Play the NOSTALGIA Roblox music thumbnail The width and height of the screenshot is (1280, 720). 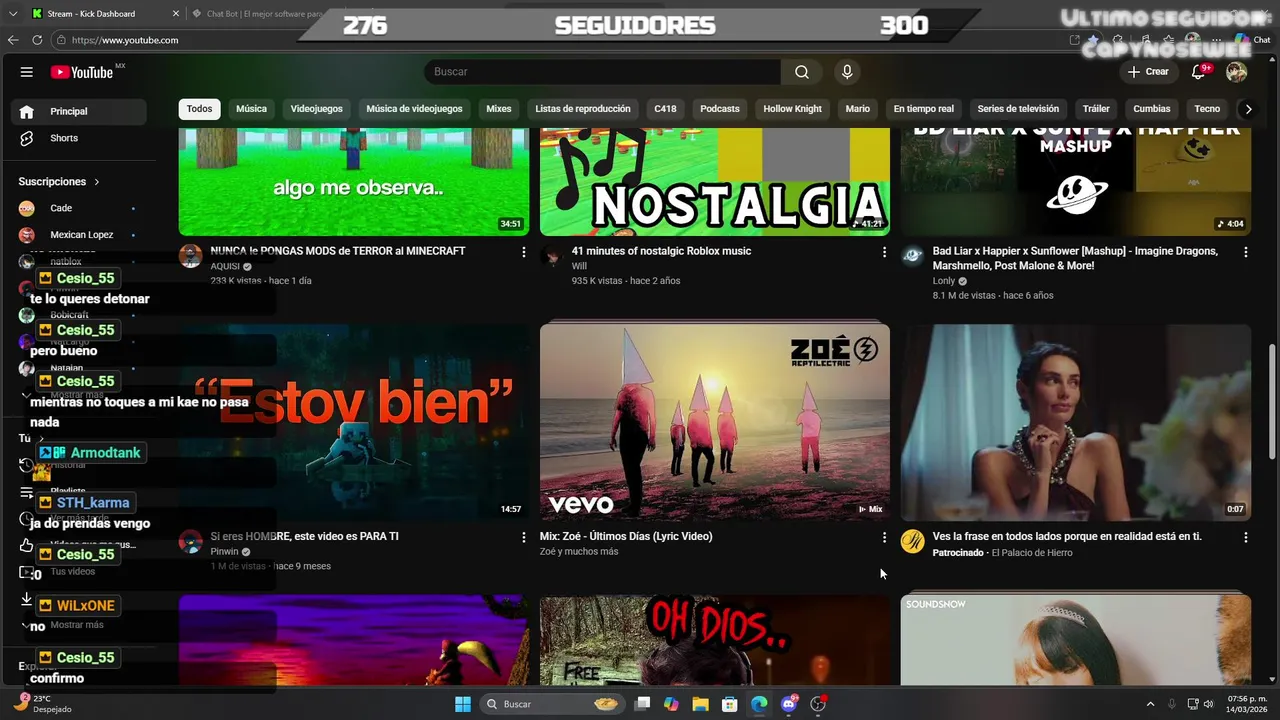(715, 181)
